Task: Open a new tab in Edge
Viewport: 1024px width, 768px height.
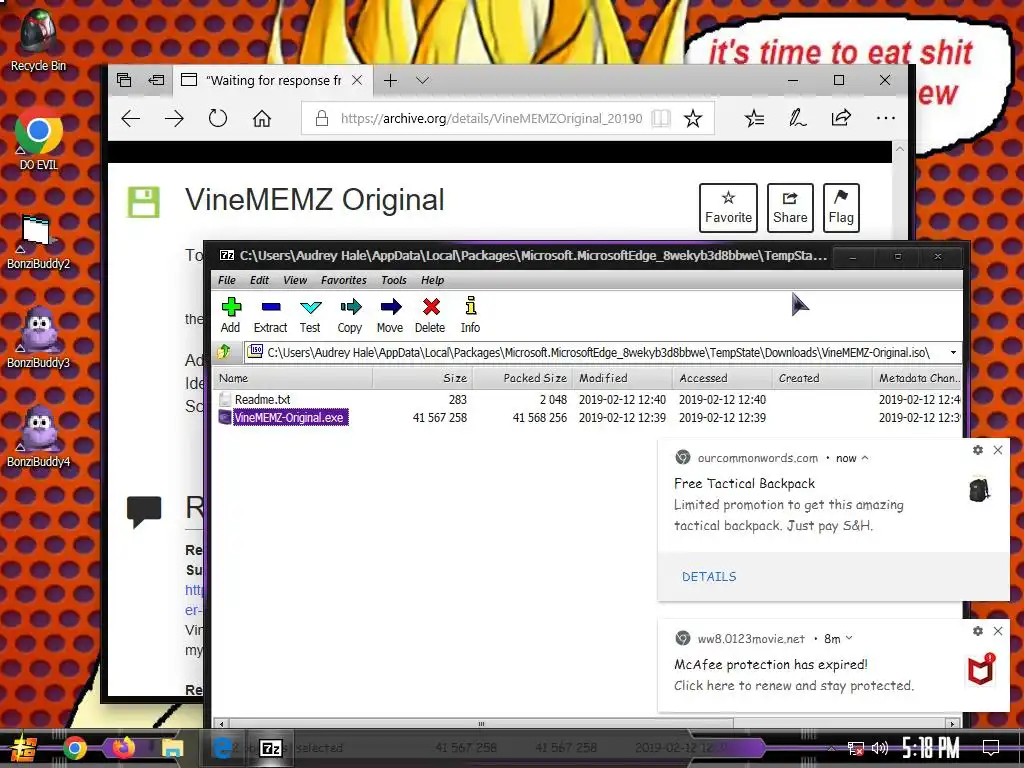Action: (391, 80)
